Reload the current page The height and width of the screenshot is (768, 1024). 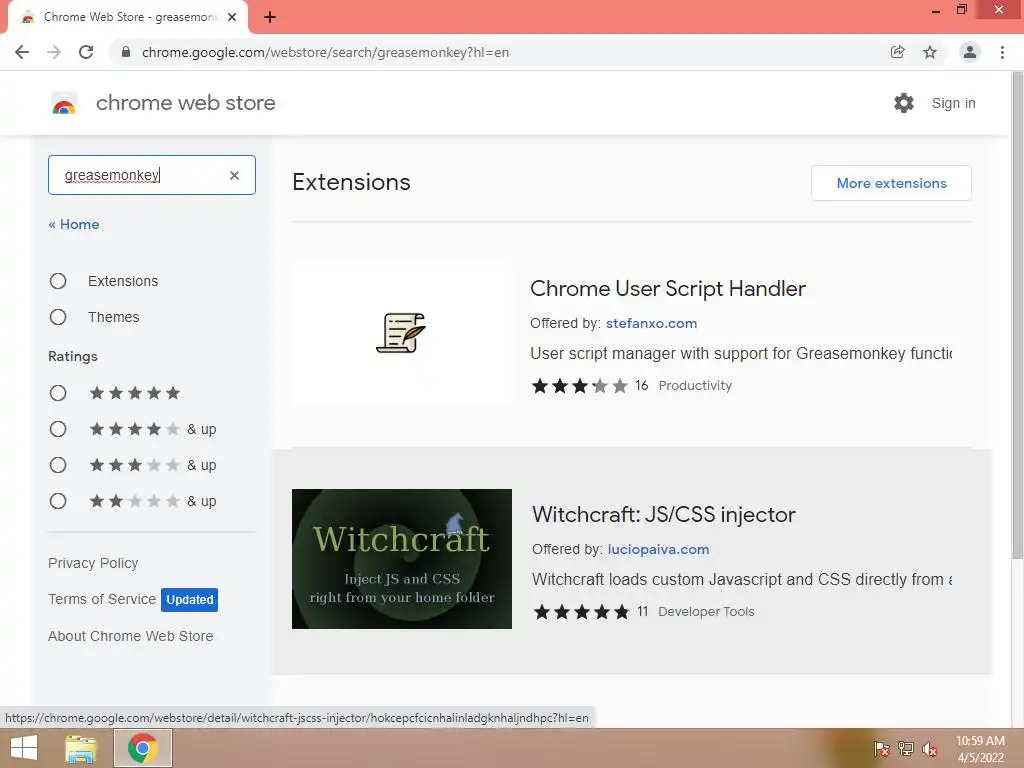point(86,52)
